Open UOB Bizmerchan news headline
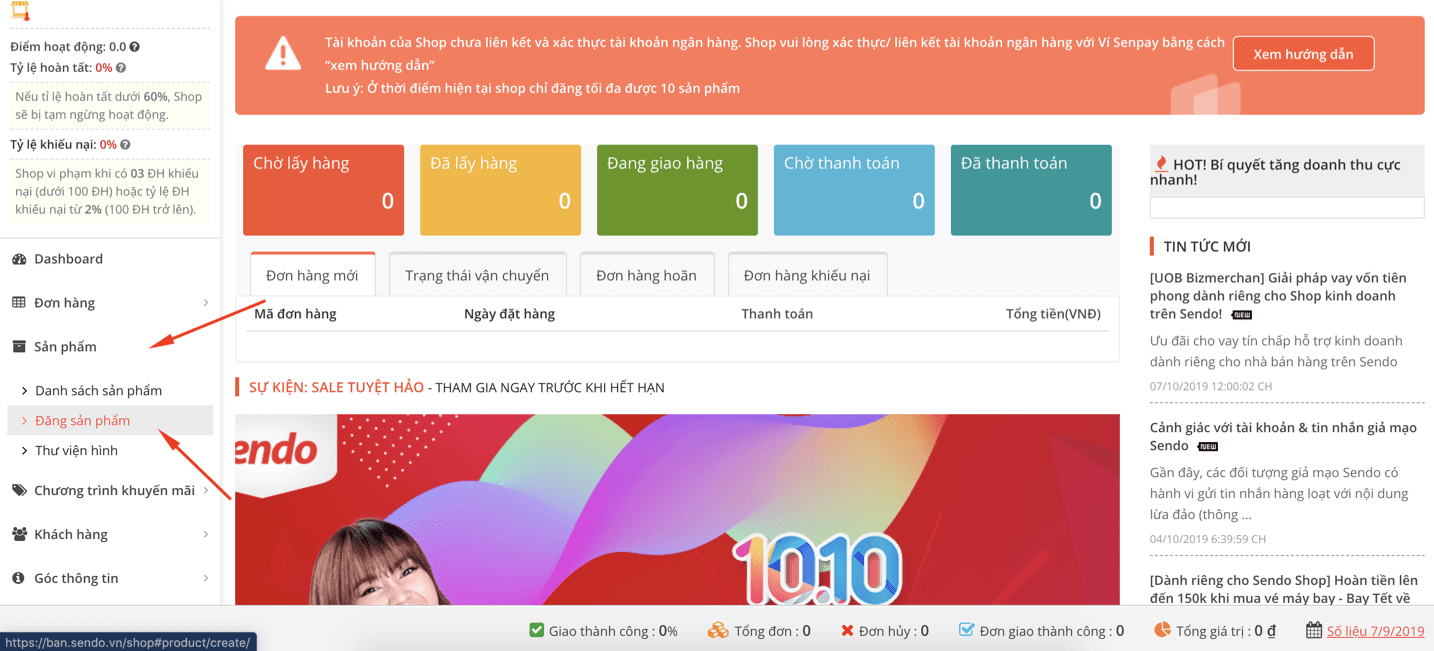The height and width of the screenshot is (651, 1434). 1279,296
